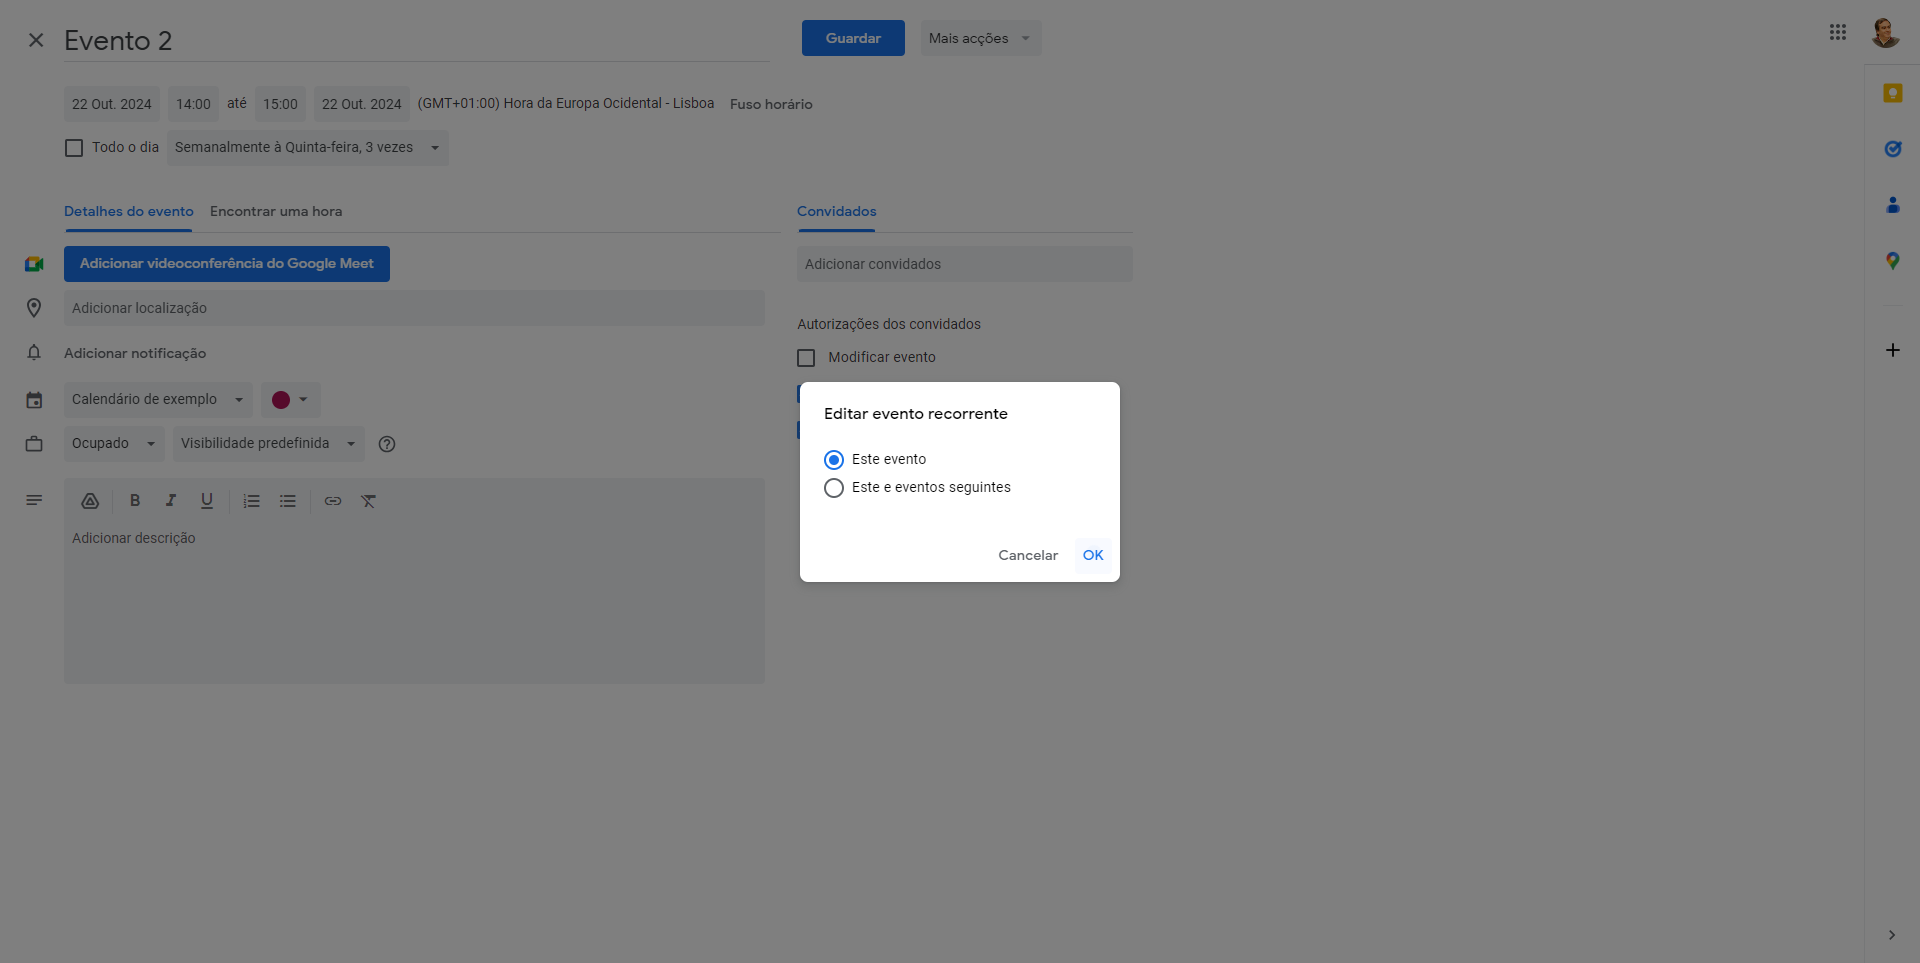This screenshot has width=1920, height=963.
Task: Click the calendar icon beside the calendar selector
Action: click(x=34, y=400)
